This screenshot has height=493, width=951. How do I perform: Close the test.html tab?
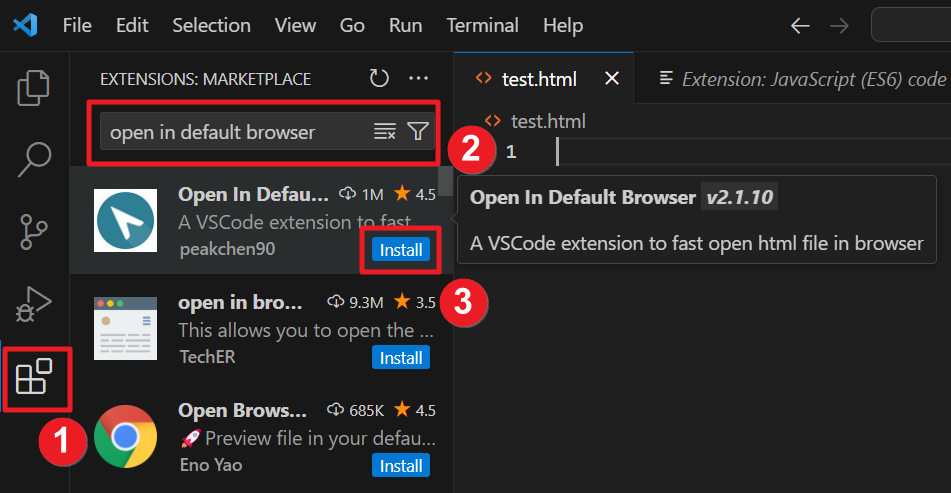tap(612, 78)
